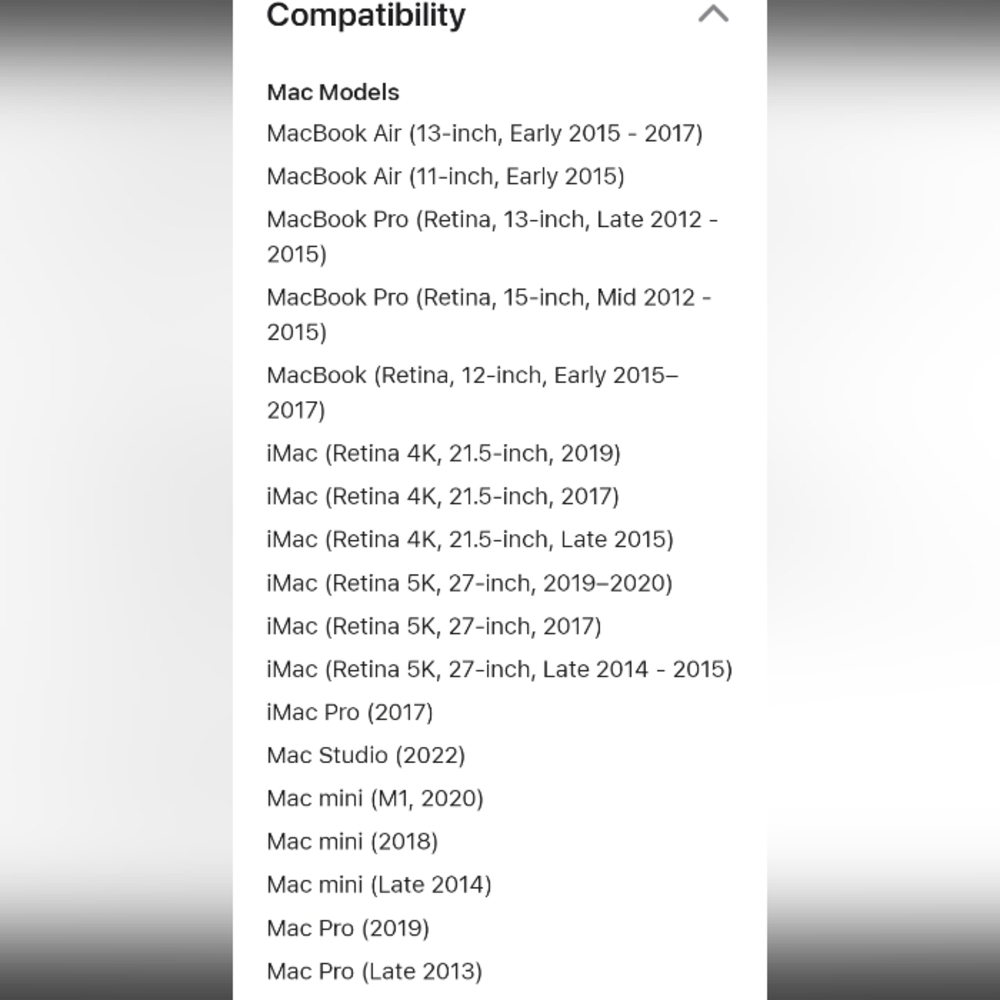Viewport: 1000px width, 1000px height.
Task: Choose MacBook Pro Retina 15-inch Mid 2012 entry
Action: coord(489,314)
